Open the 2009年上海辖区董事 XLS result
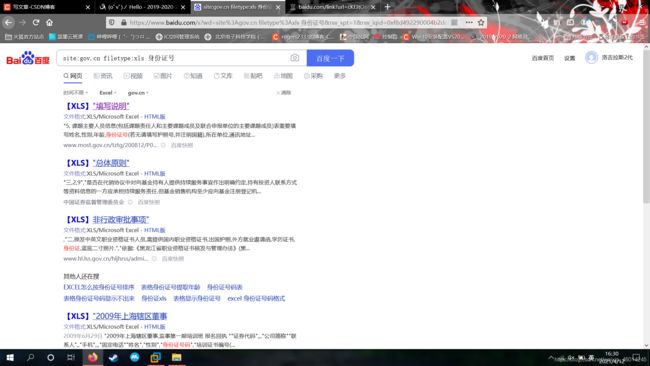The image size is (650, 366). coord(130,316)
